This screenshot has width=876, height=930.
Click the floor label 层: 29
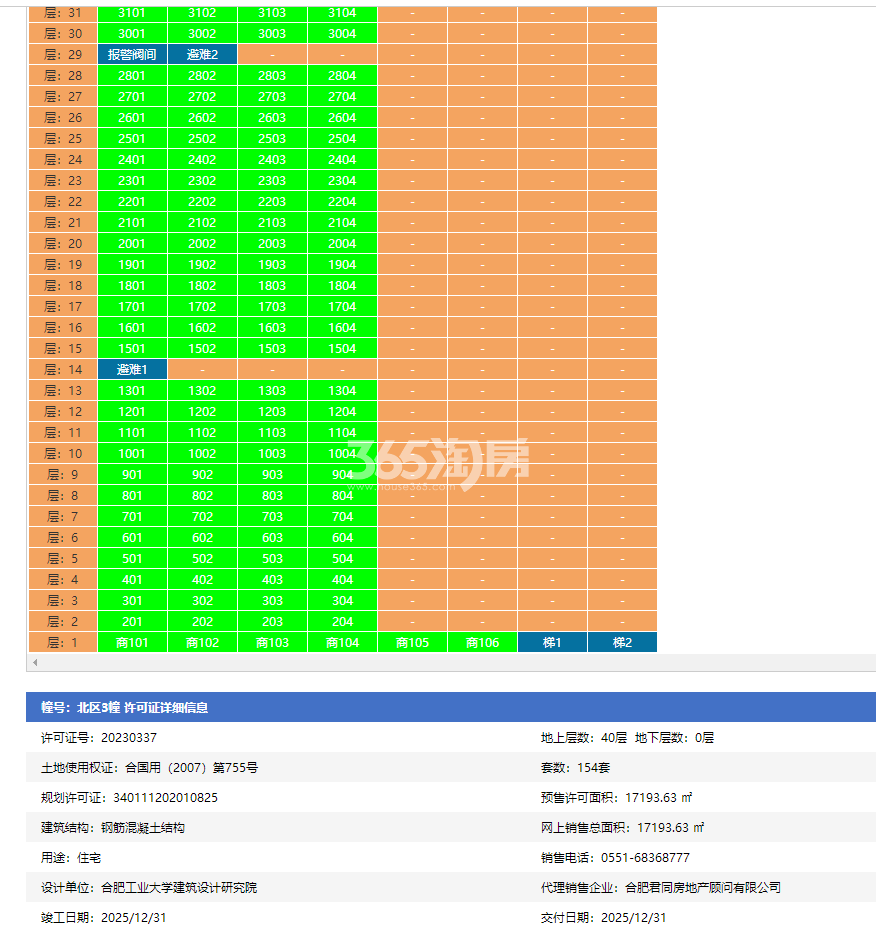point(63,55)
